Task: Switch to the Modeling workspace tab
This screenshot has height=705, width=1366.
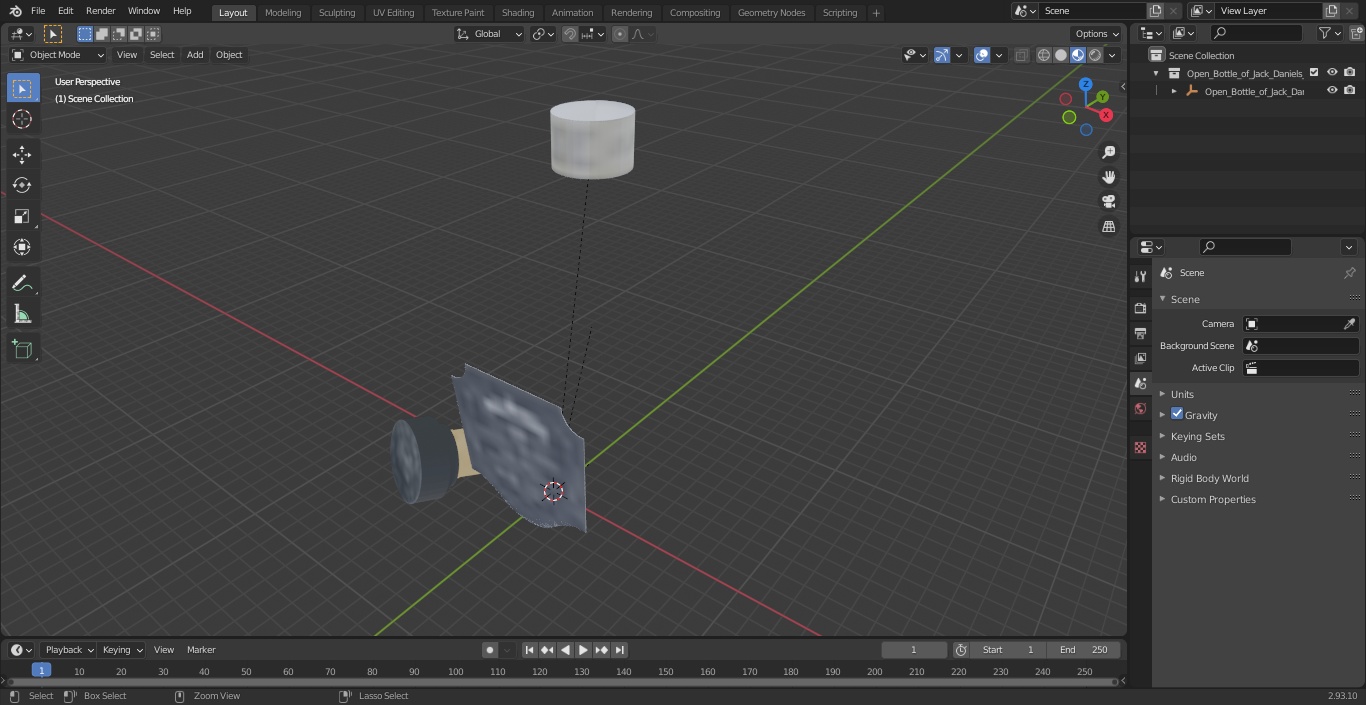Action: click(283, 13)
